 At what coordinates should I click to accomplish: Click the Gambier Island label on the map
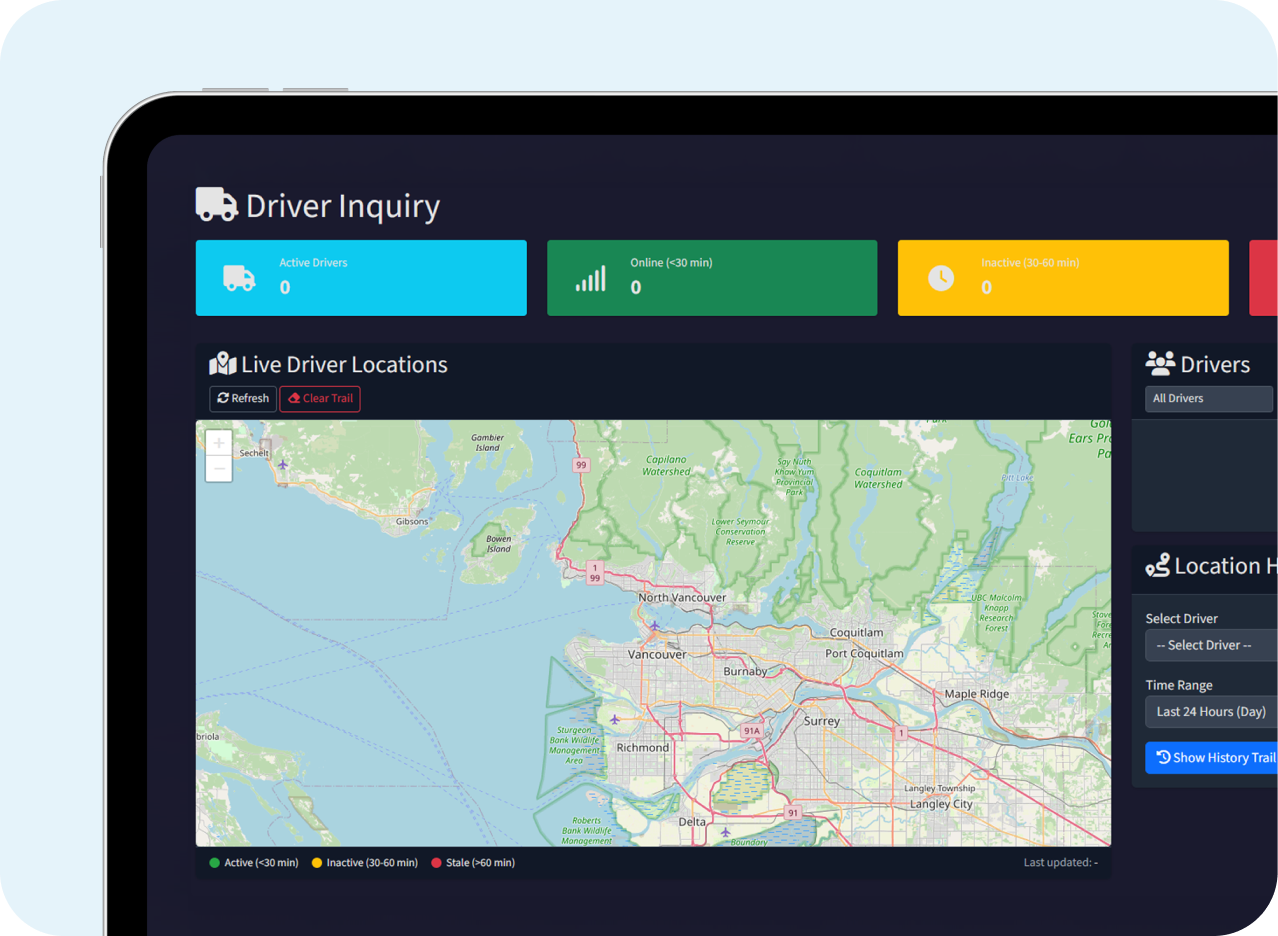(x=487, y=442)
